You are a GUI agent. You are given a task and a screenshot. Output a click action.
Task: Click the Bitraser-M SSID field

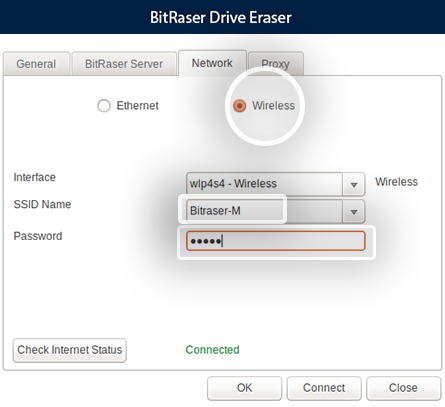click(x=275, y=211)
